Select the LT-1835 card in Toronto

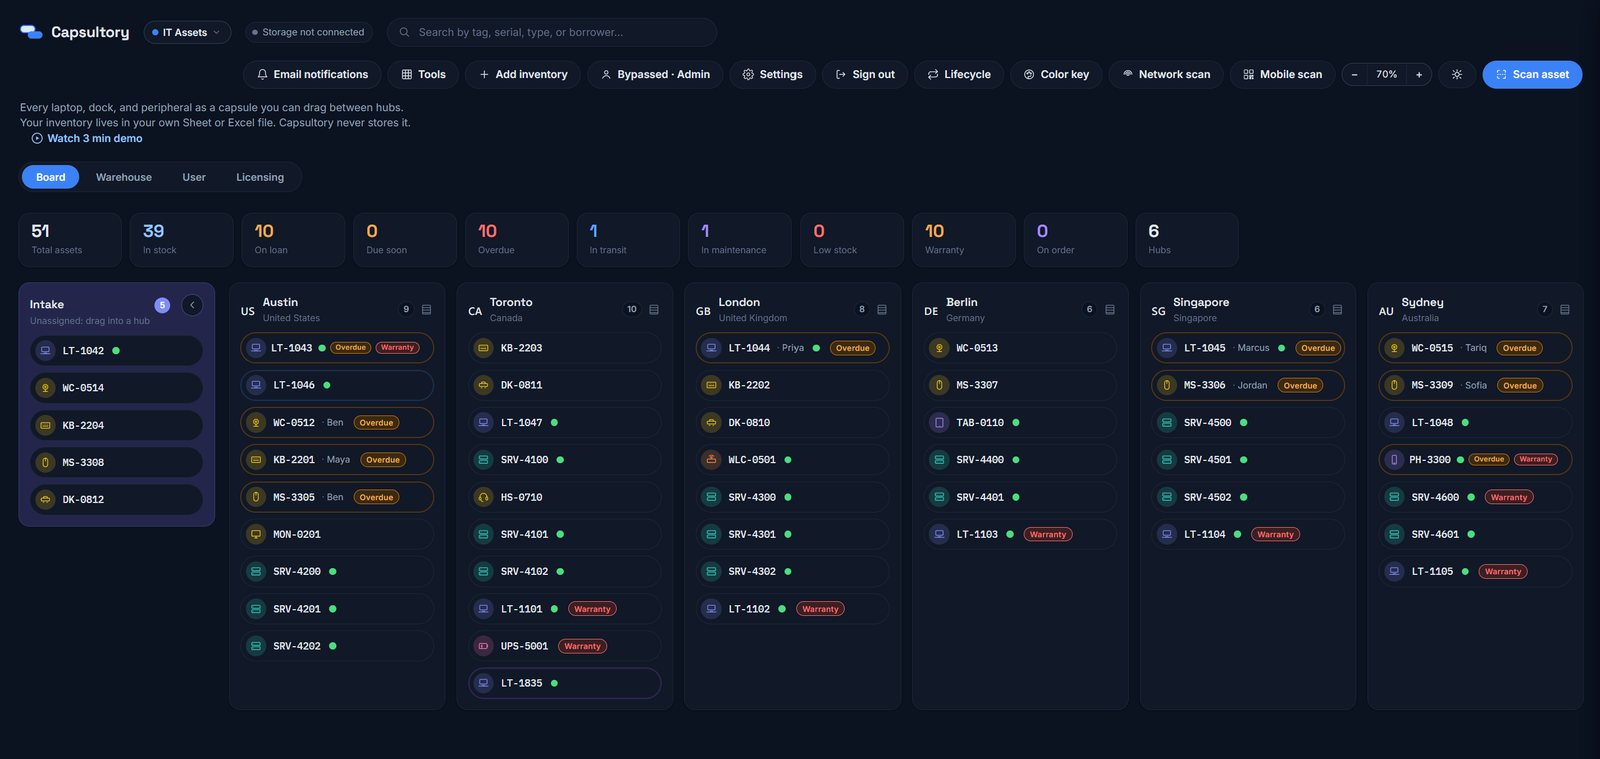565,684
